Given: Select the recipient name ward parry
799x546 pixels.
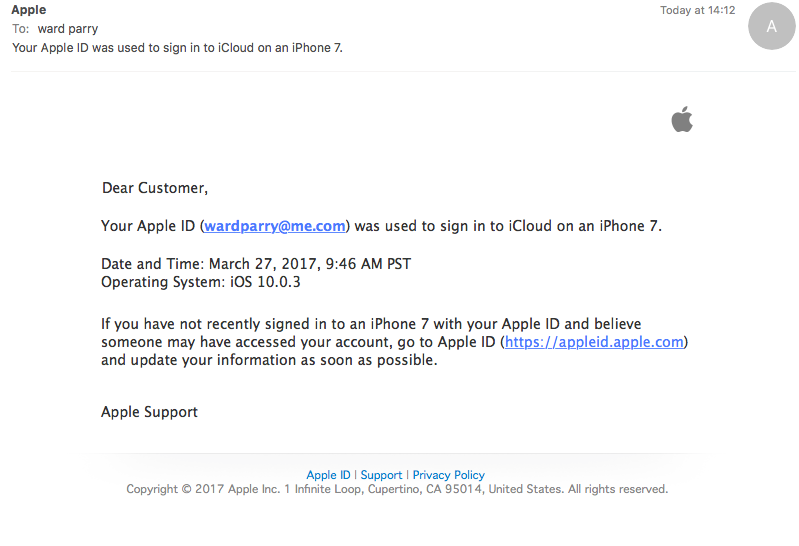Looking at the screenshot, I should point(68,29).
